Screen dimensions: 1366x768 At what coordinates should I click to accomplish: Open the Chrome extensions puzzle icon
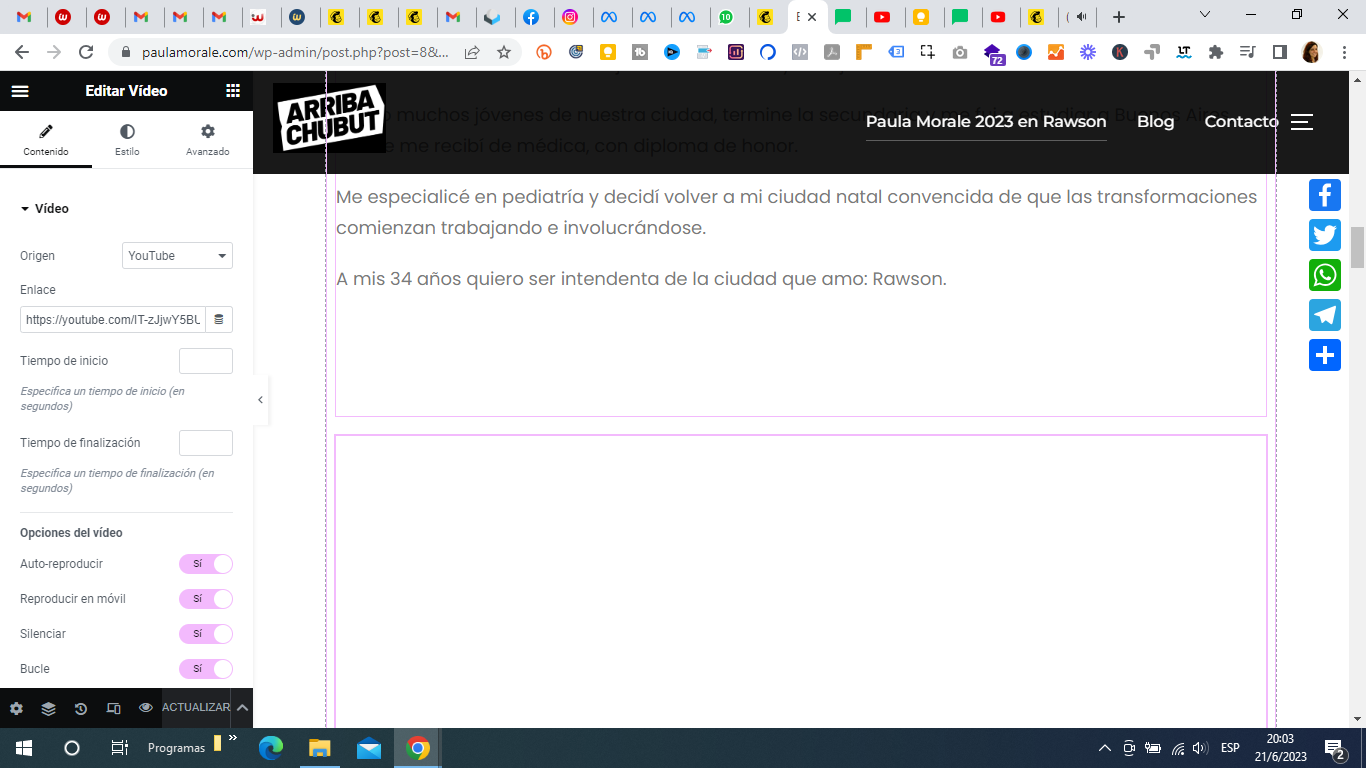[1215, 52]
